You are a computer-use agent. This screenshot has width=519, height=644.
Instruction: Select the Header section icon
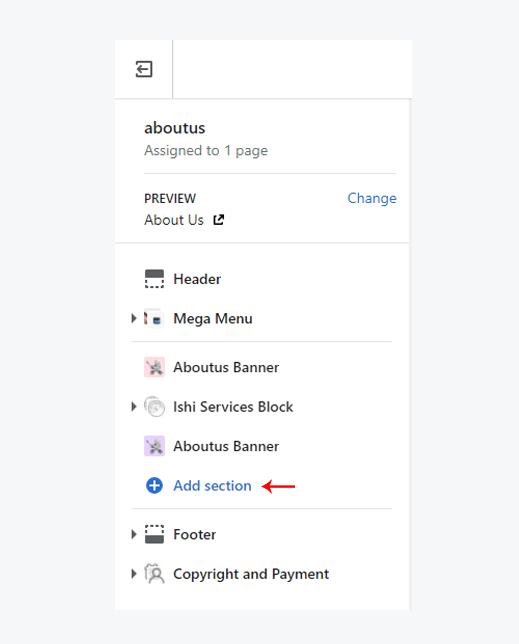click(154, 279)
